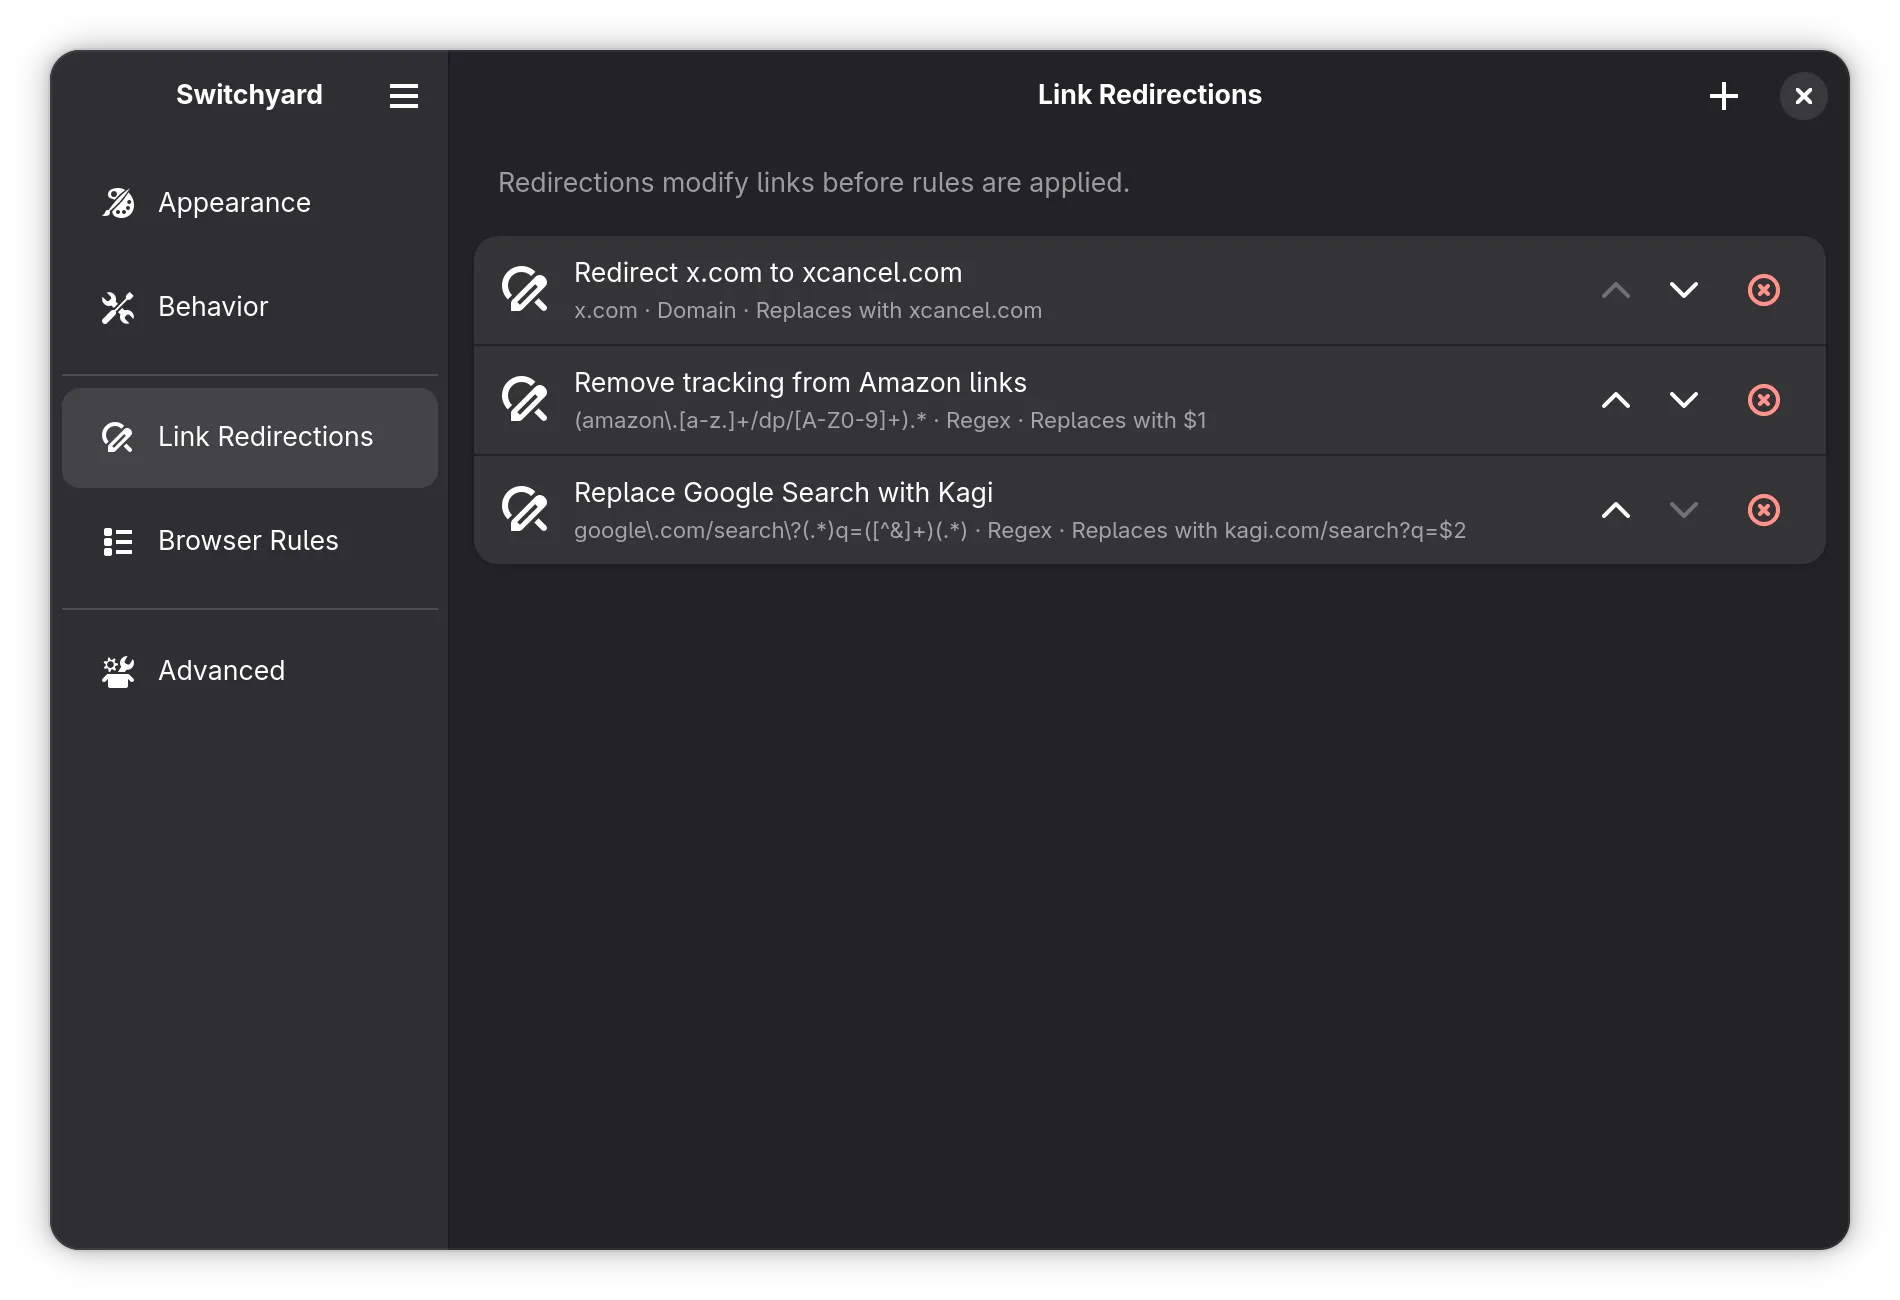Move the Amazon tracking rule down

1684,400
